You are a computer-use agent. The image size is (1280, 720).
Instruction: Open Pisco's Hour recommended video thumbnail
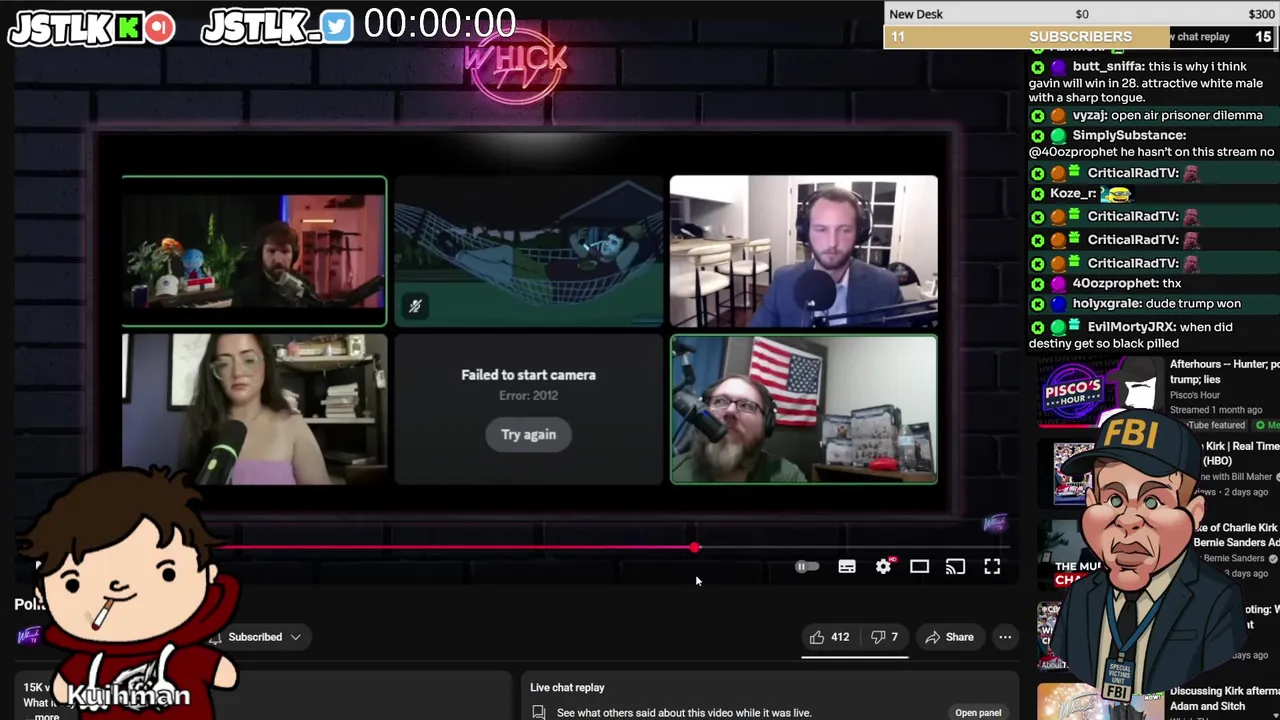[x=1098, y=392]
